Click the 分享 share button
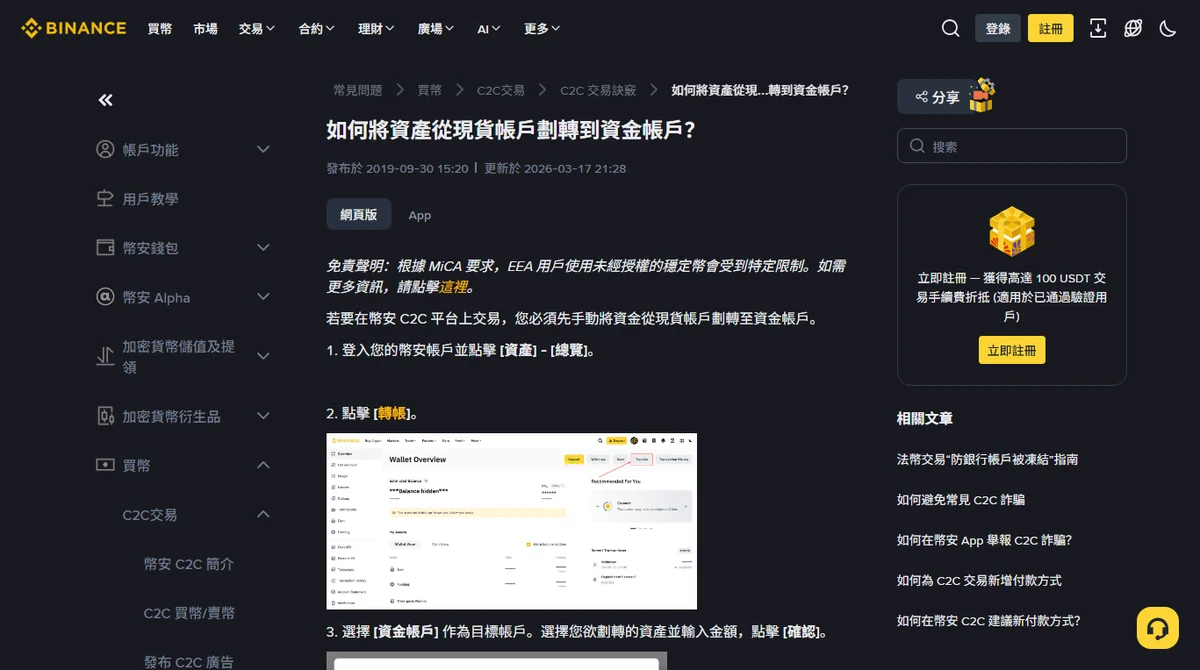The image size is (1200, 670). coord(936,97)
